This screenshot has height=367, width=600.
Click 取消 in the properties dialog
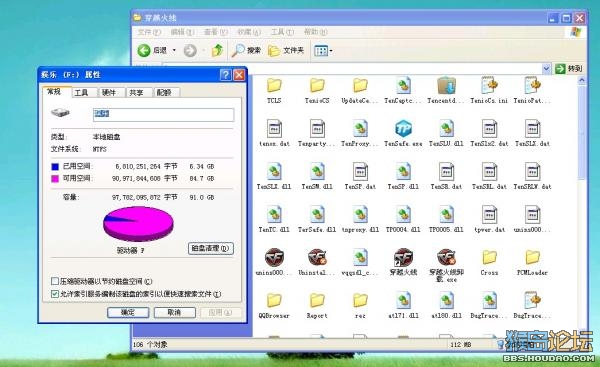(x=174, y=312)
